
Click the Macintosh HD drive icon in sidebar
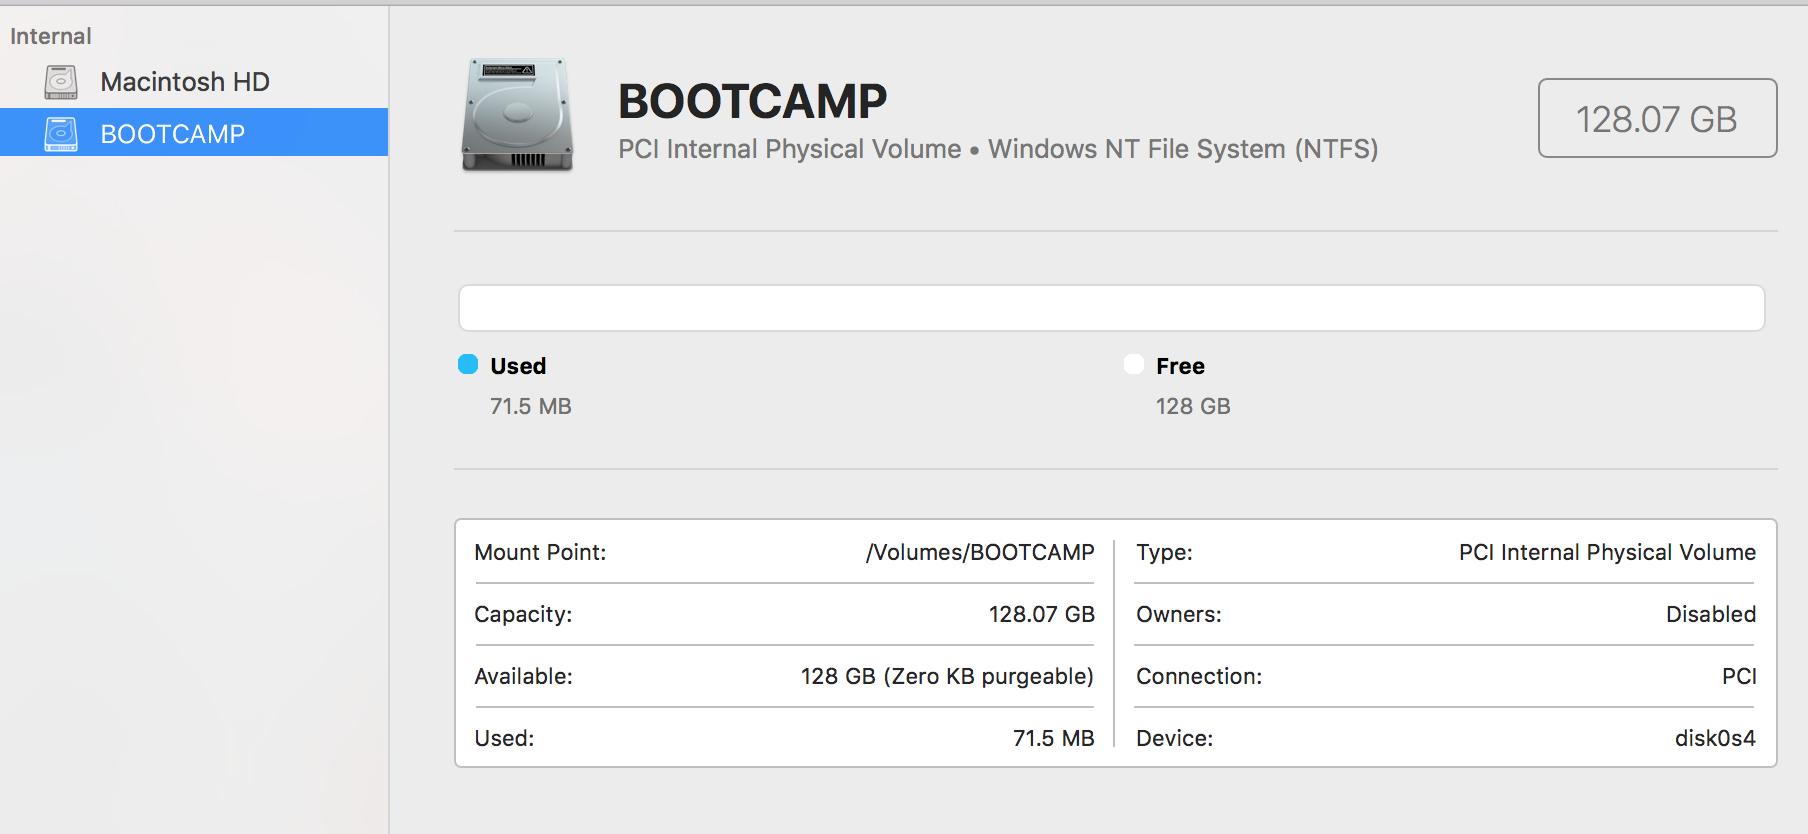61,82
